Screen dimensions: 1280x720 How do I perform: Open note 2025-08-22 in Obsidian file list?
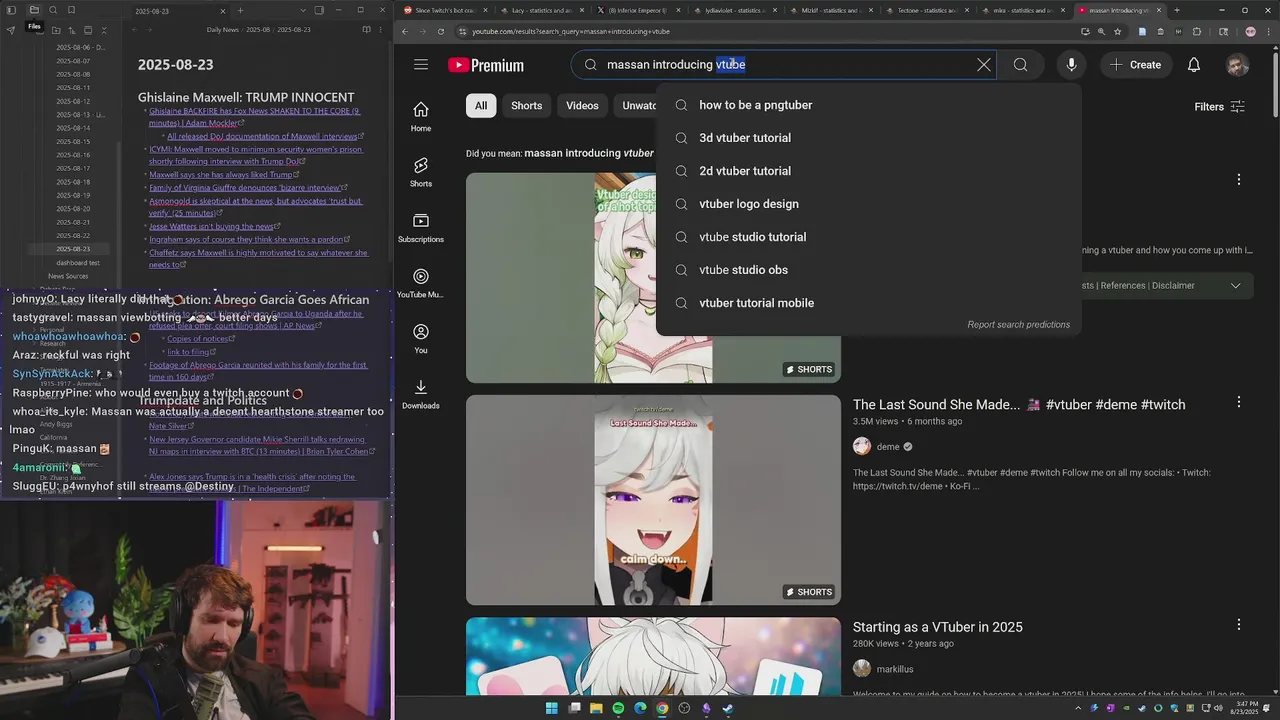(x=73, y=235)
